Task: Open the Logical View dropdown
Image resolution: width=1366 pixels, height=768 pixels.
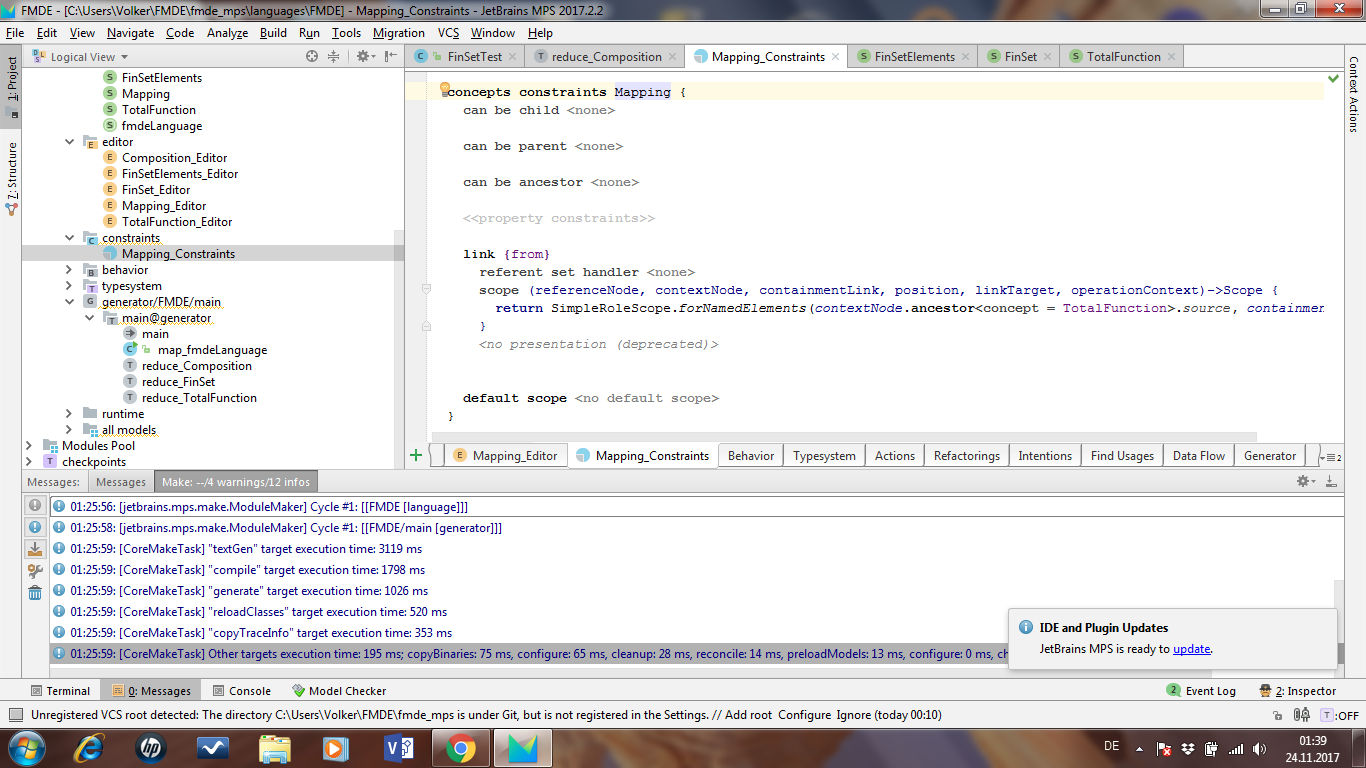Action: pos(89,57)
